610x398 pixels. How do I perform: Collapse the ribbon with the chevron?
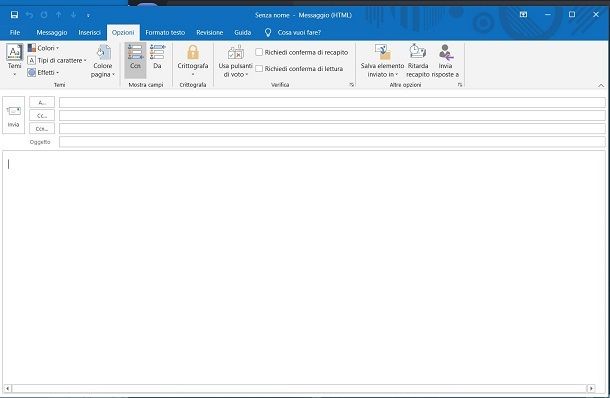(x=601, y=85)
